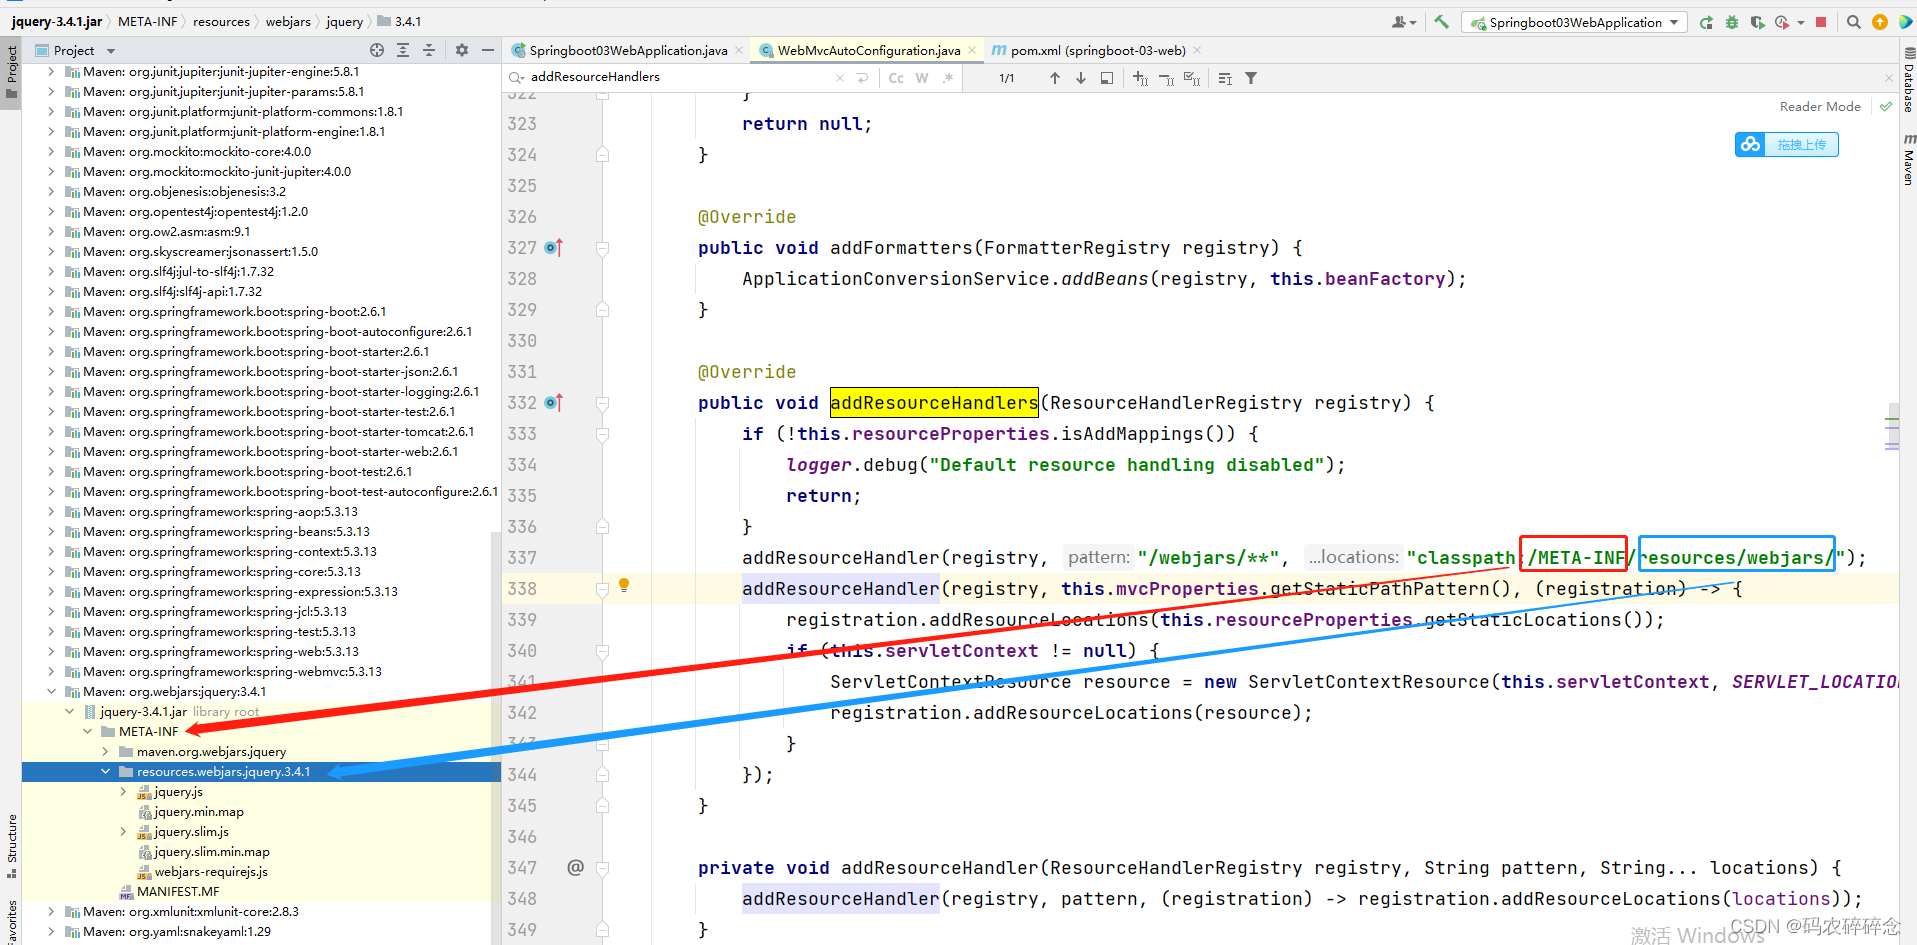Click the quick-fix light bulb at line 338
This screenshot has width=1917, height=945.
tap(624, 585)
